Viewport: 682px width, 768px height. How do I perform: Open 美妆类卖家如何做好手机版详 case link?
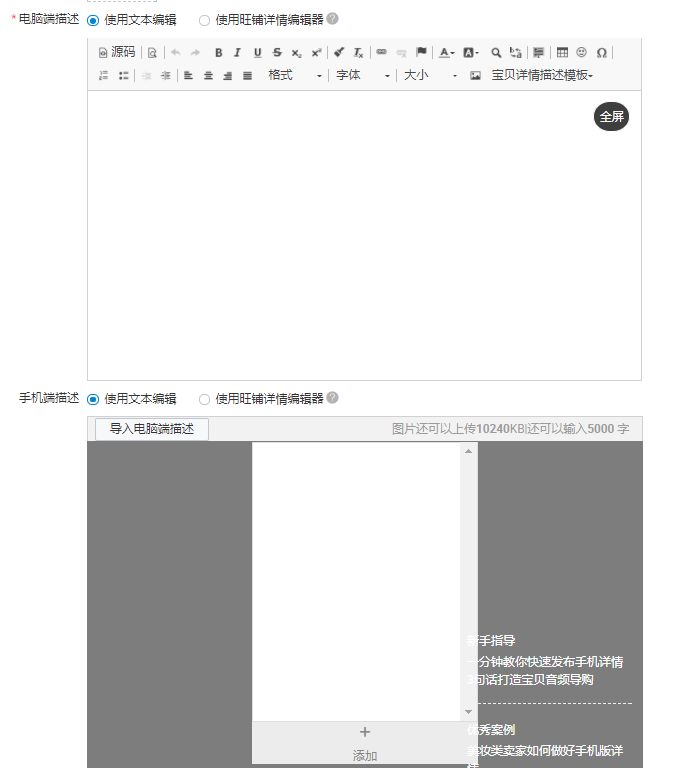[x=545, y=750]
